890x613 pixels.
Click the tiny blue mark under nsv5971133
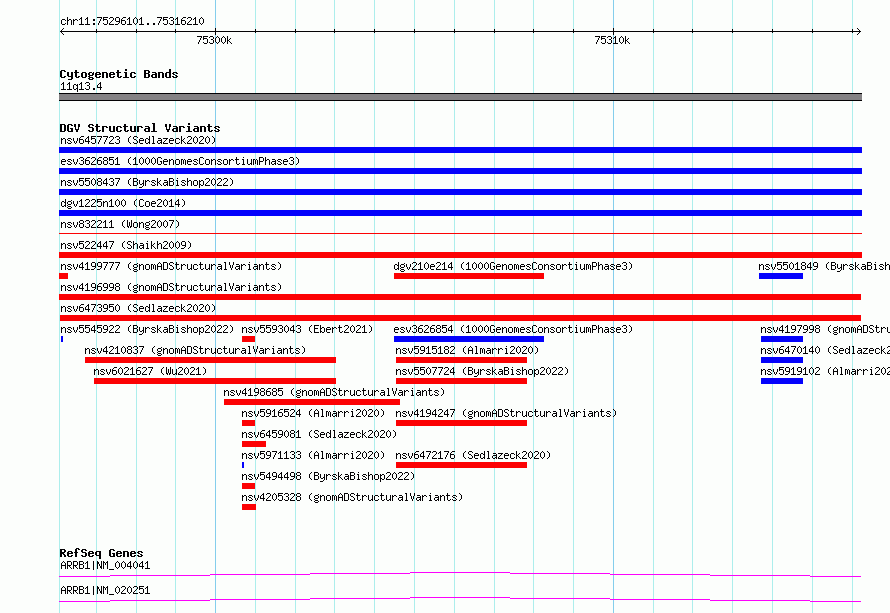click(x=243, y=465)
